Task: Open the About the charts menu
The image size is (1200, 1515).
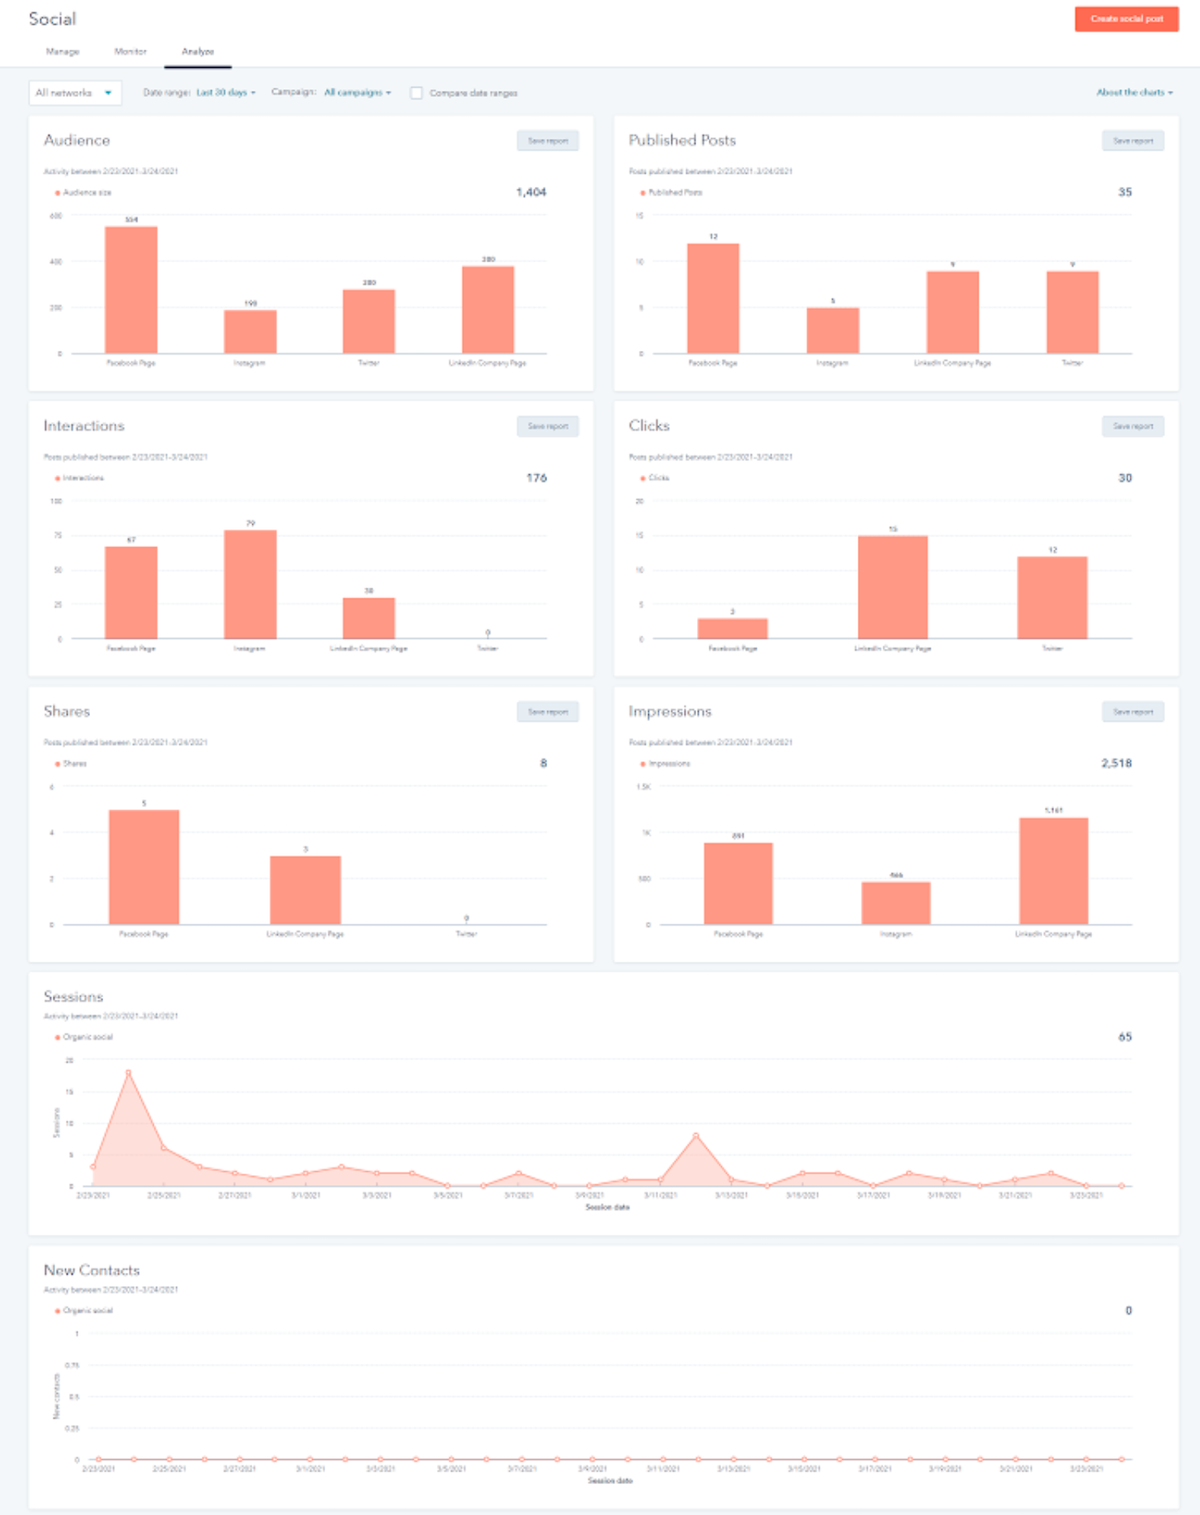Action: click(x=1133, y=91)
